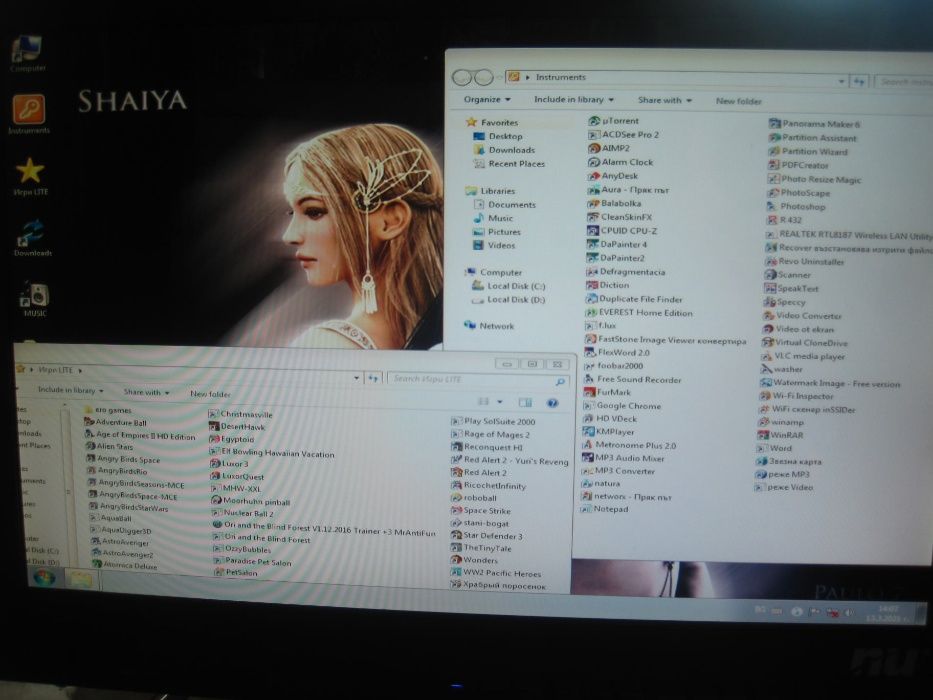Image resolution: width=933 pixels, height=700 pixels.
Task: Expand address bar history dropdown in Instruments window
Action: point(841,81)
